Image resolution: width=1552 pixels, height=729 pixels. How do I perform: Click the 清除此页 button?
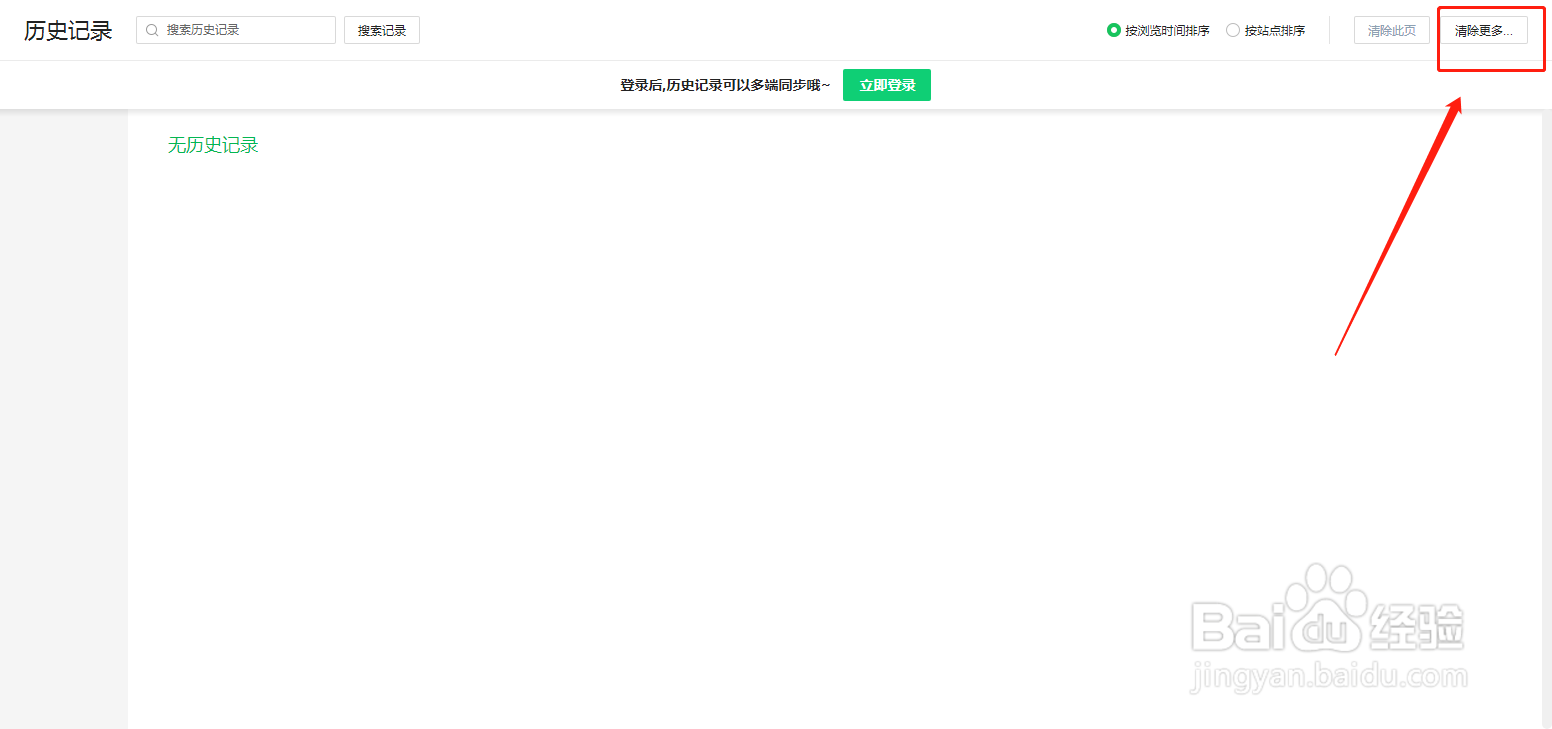[x=1392, y=30]
